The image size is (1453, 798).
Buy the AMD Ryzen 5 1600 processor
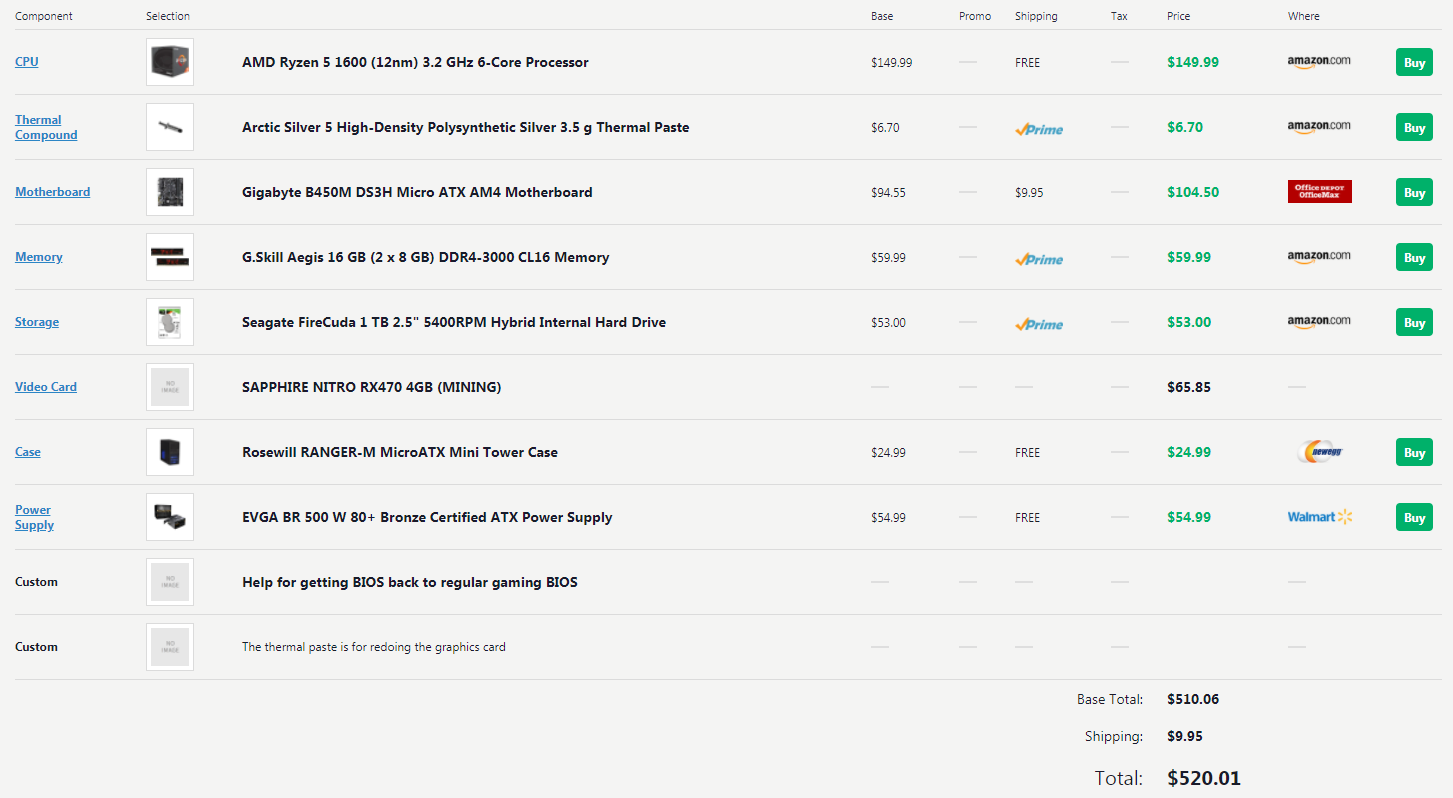[x=1414, y=62]
